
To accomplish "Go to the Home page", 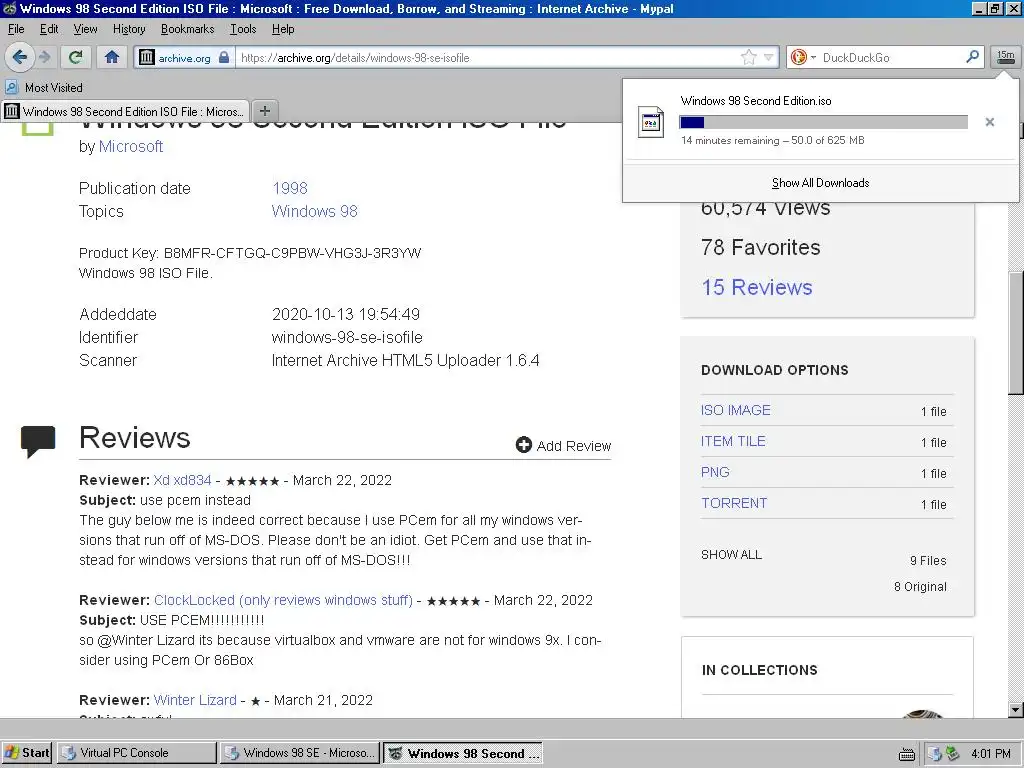I will click(112, 57).
